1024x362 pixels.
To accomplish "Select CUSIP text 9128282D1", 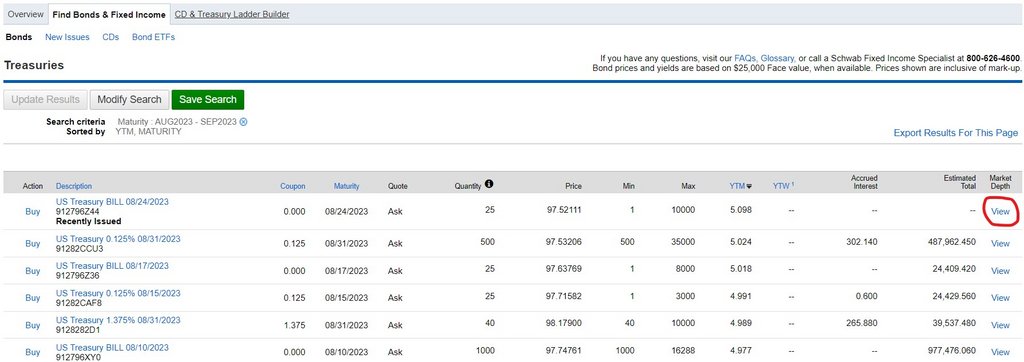I will click(x=78, y=330).
